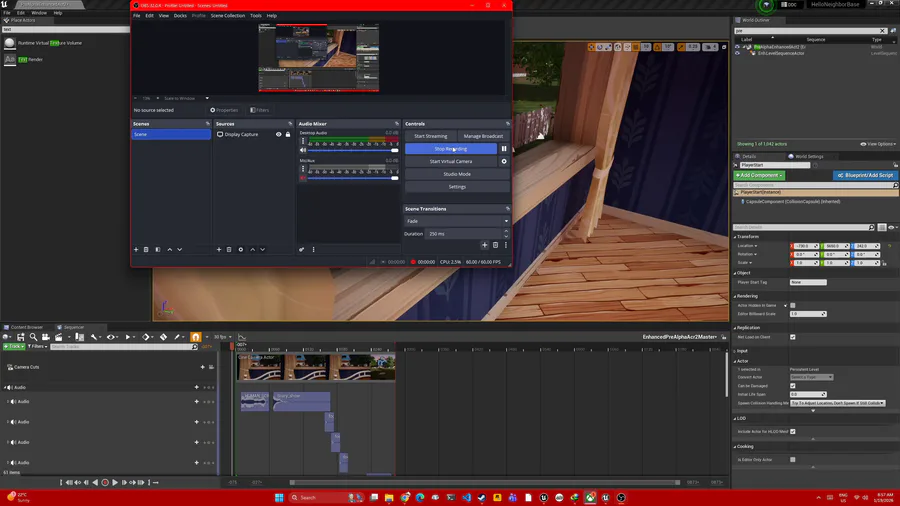The width and height of the screenshot is (900, 506).
Task: Open the Fade scene transition dropdown
Action: pyautogui.click(x=456, y=221)
